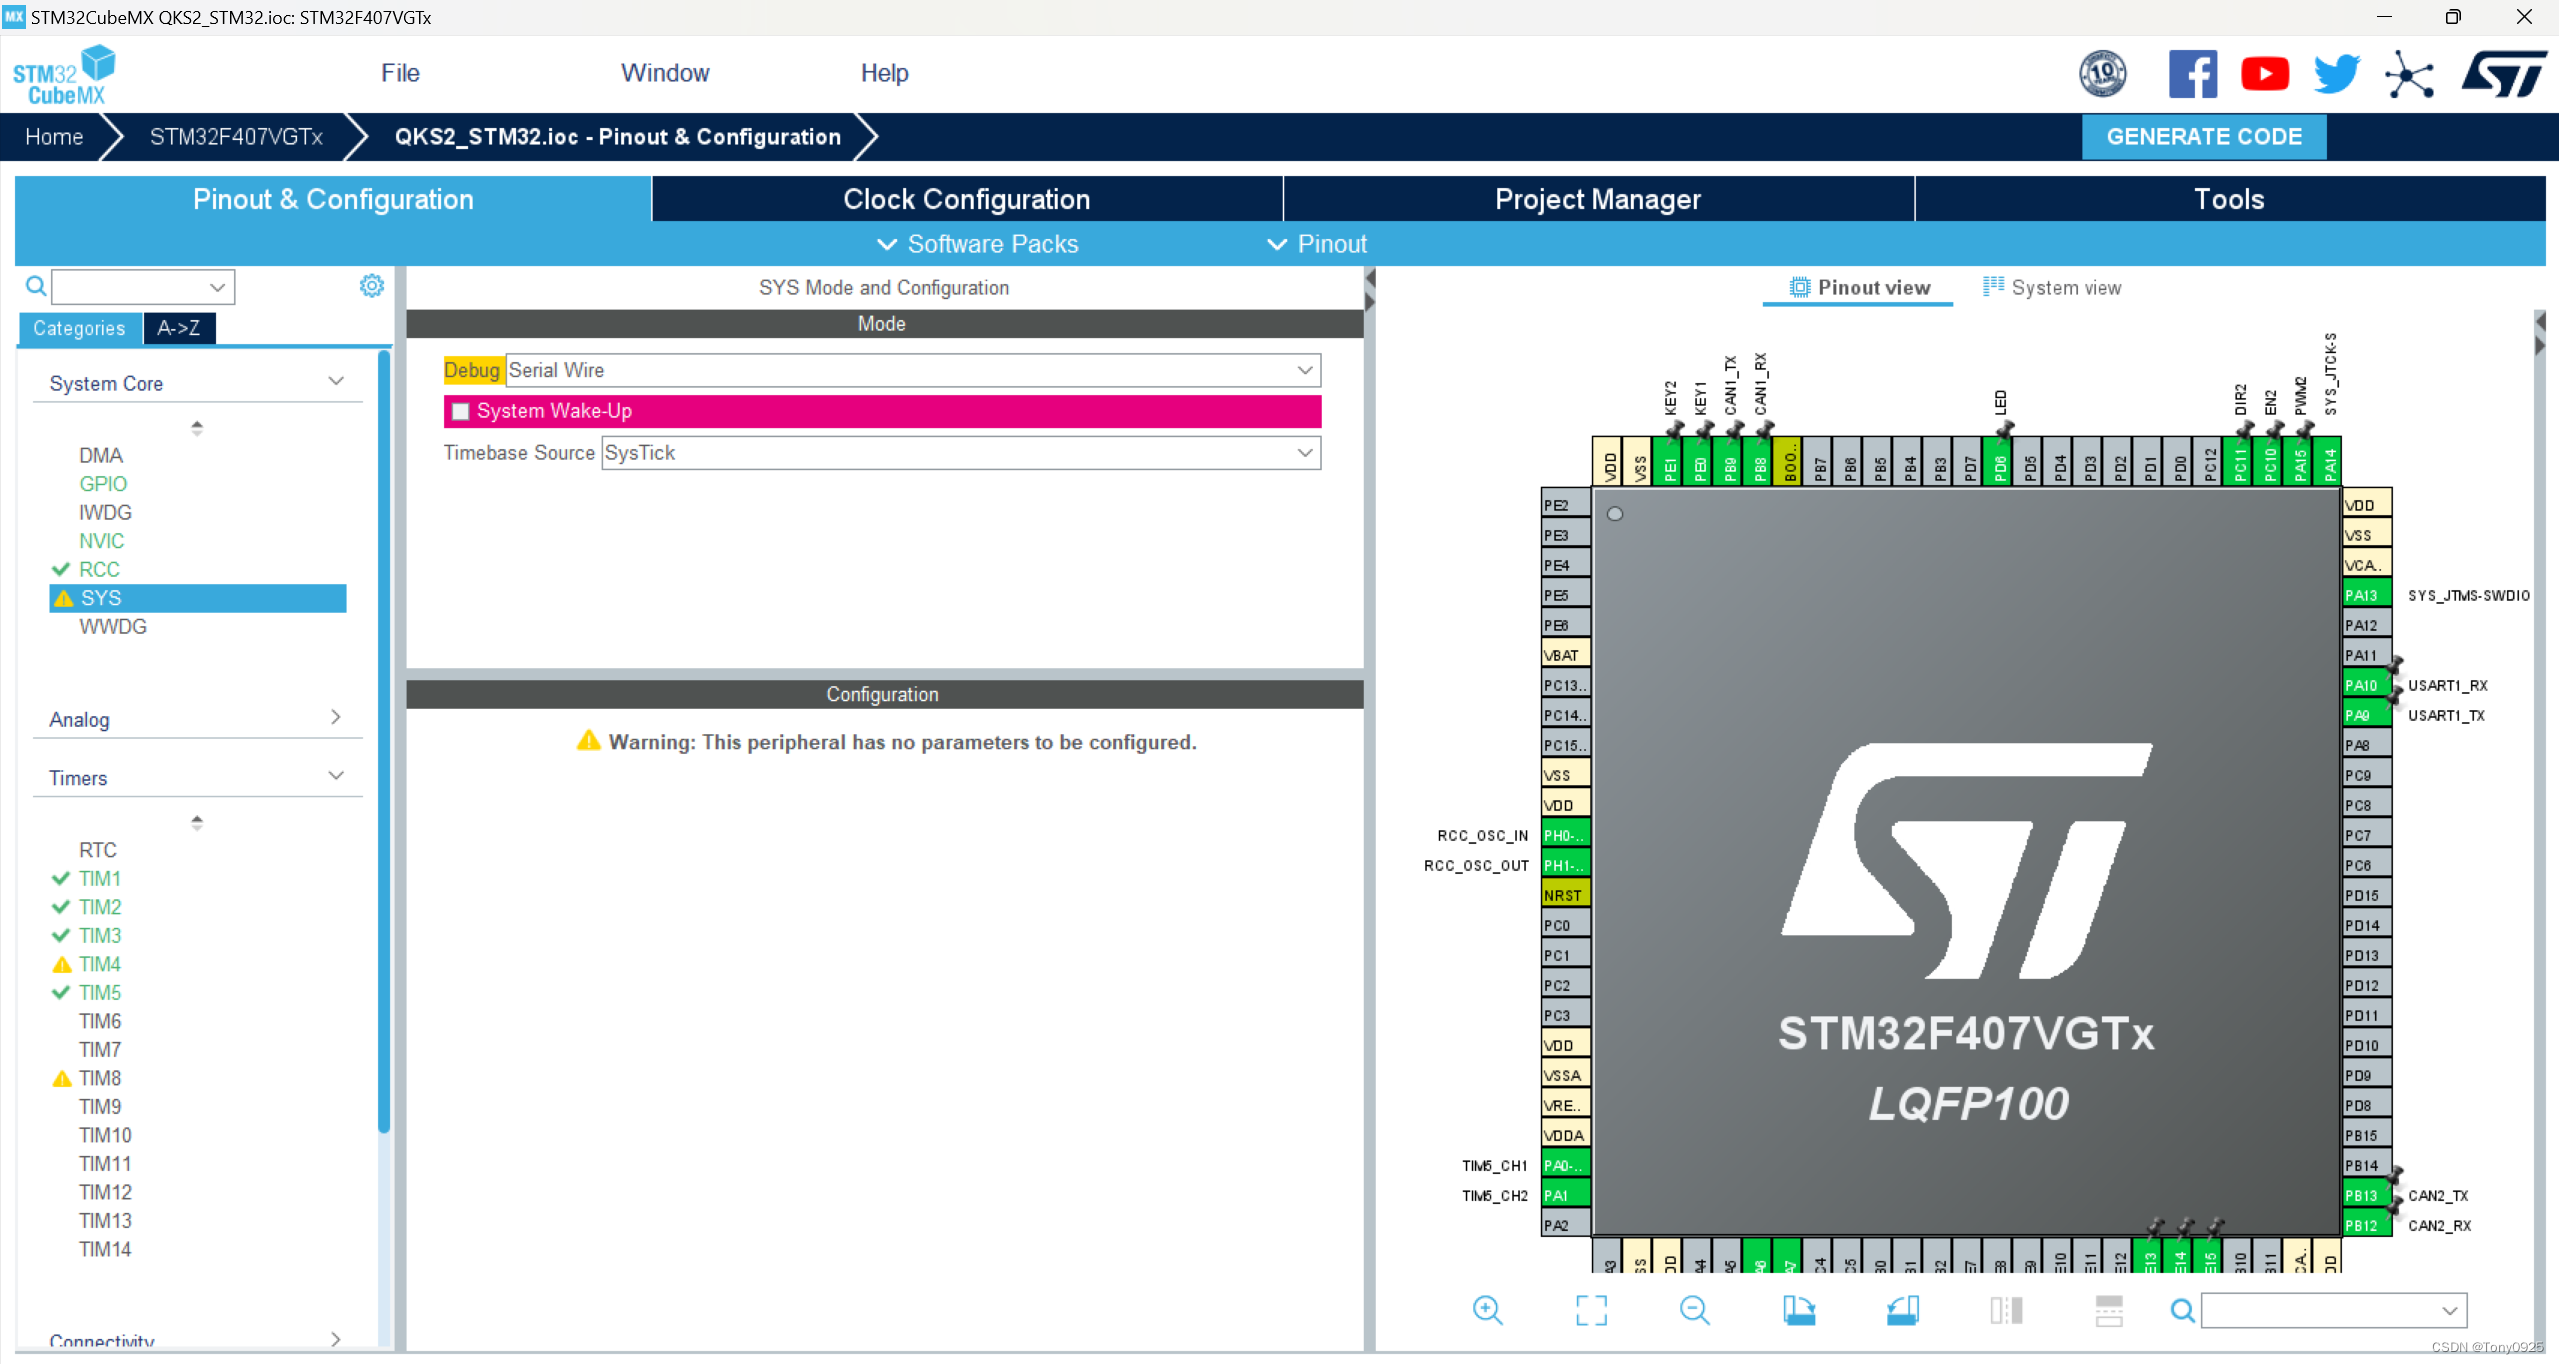The image size is (2559, 1364).
Task: Open the peripheral search combo box
Action: pyautogui.click(x=144, y=287)
